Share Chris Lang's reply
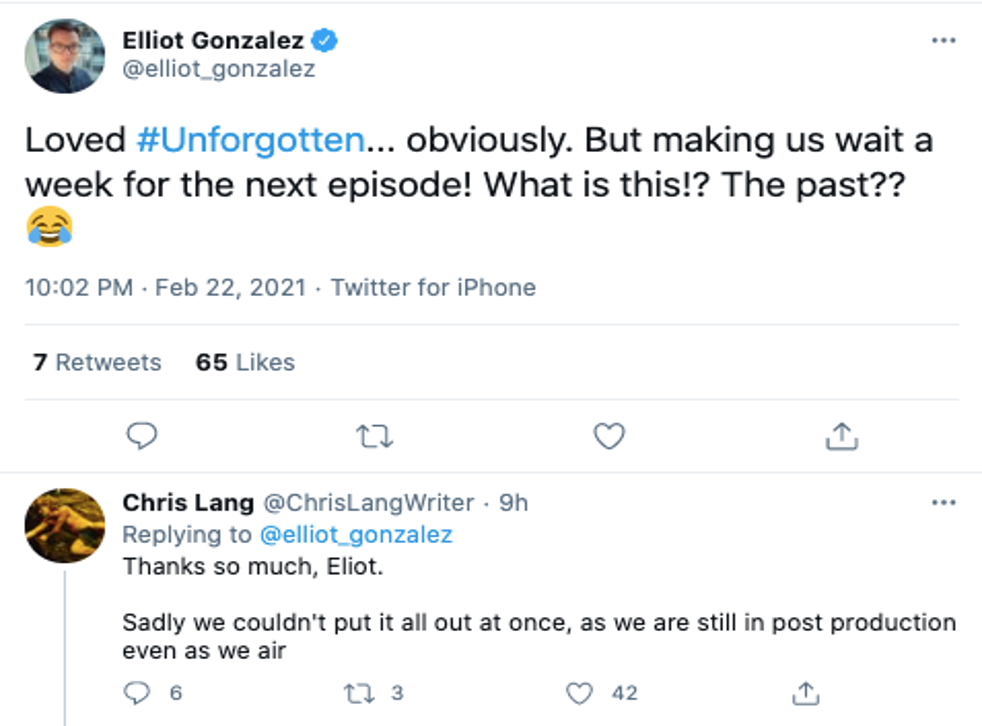 click(x=807, y=692)
